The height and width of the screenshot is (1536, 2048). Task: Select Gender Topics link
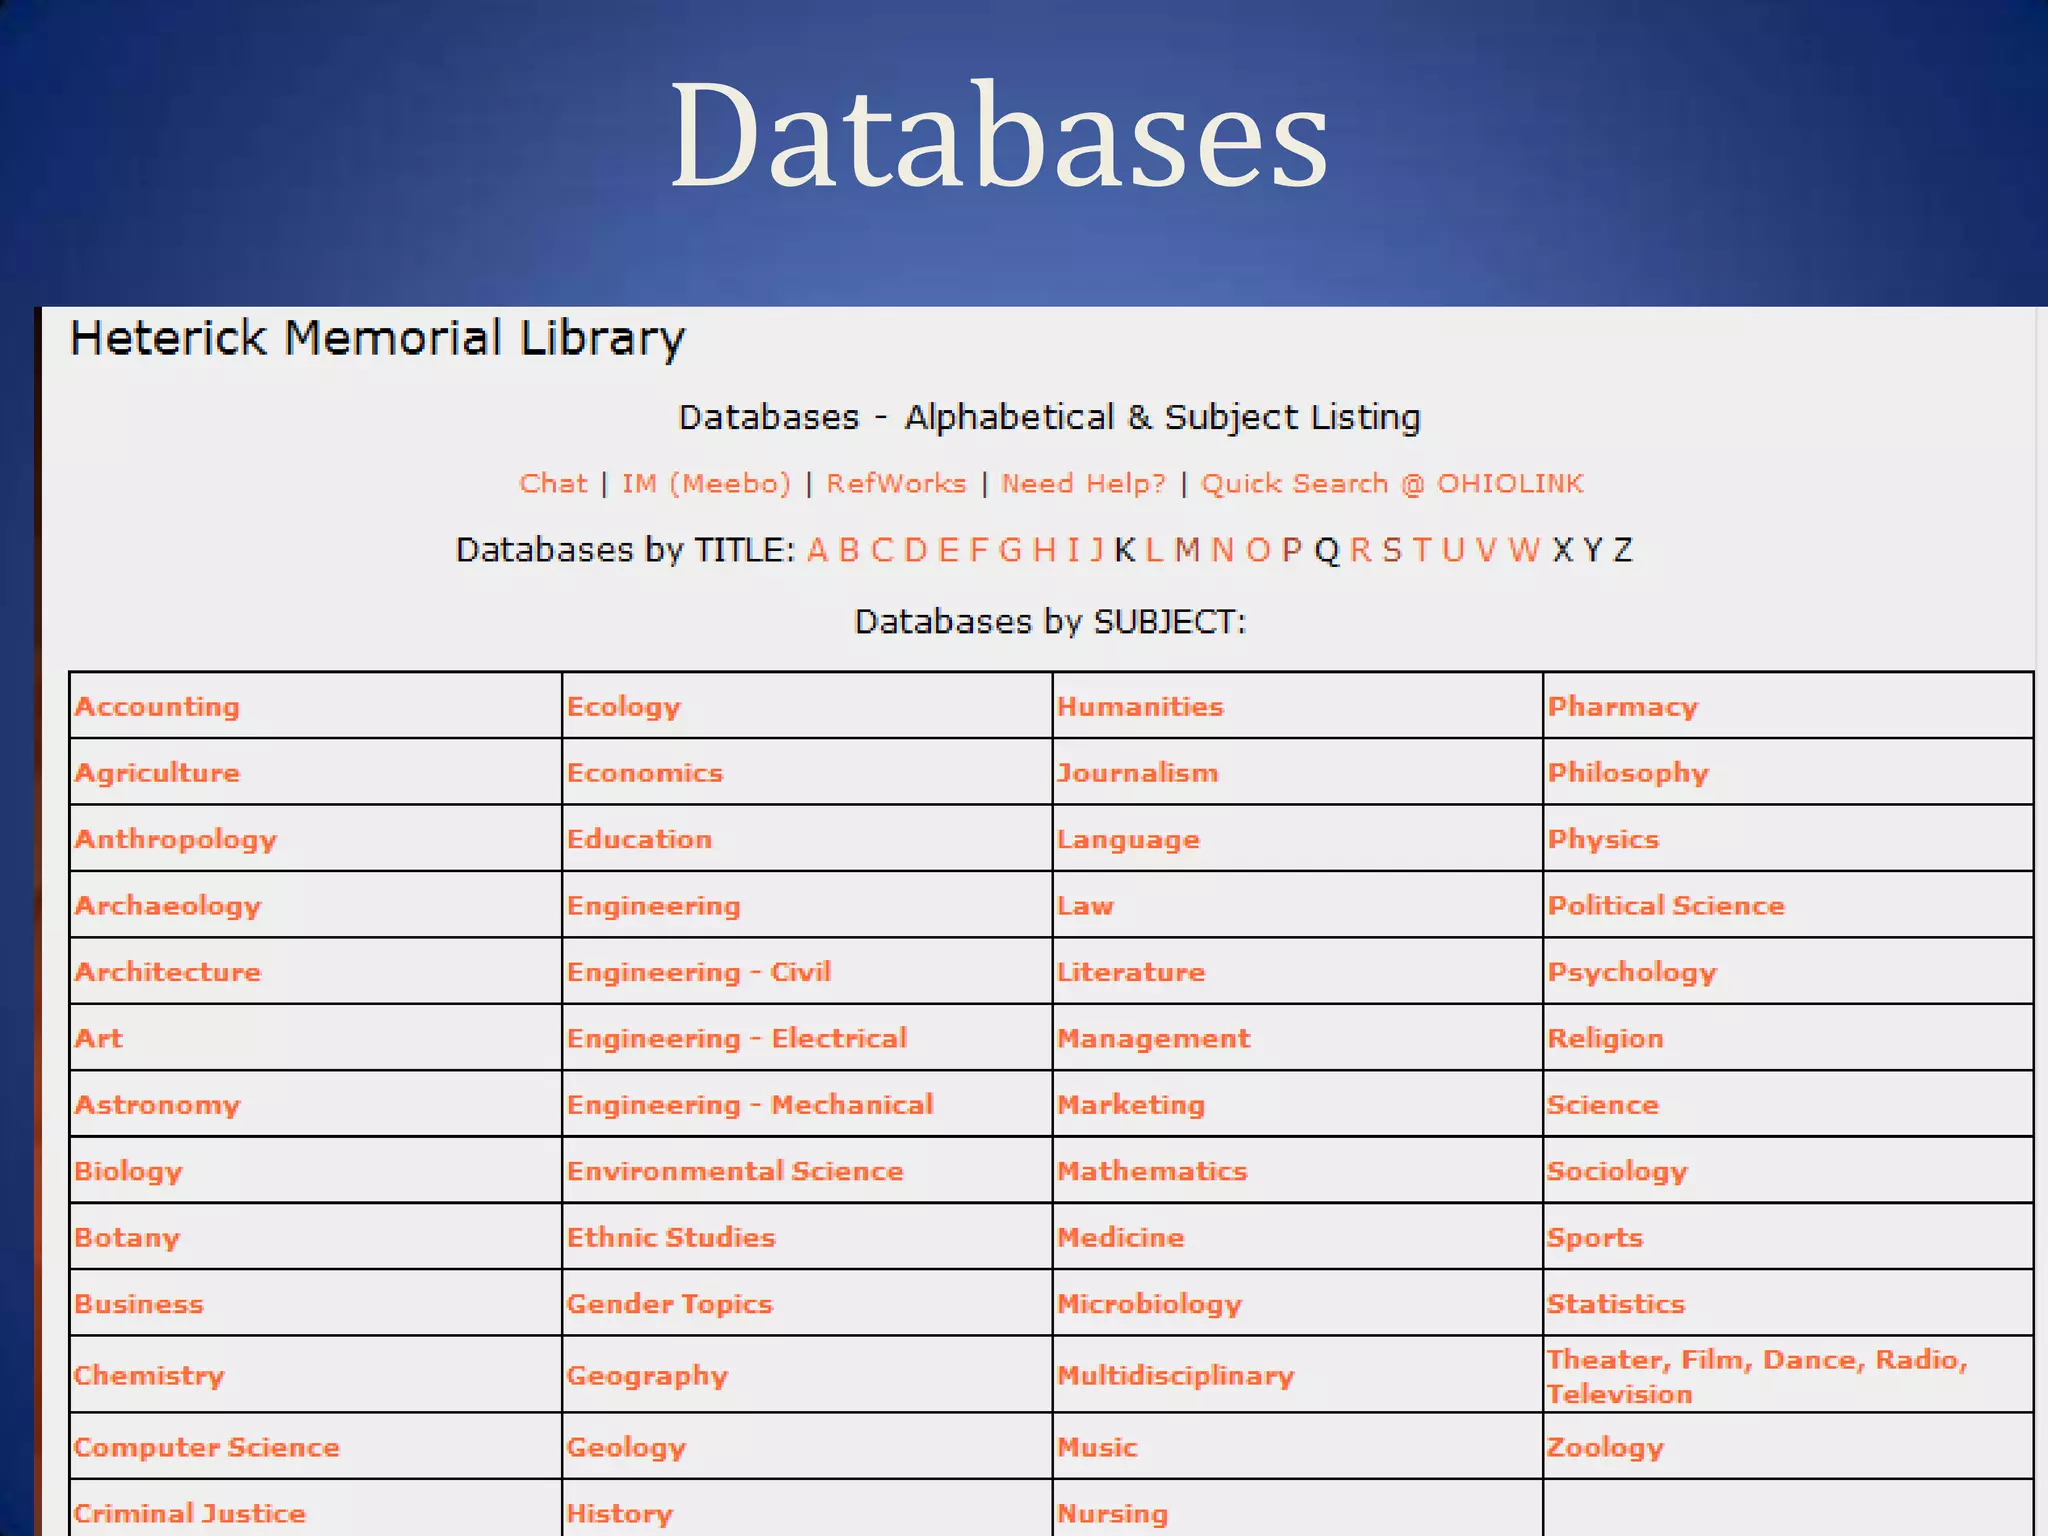[x=670, y=1304]
